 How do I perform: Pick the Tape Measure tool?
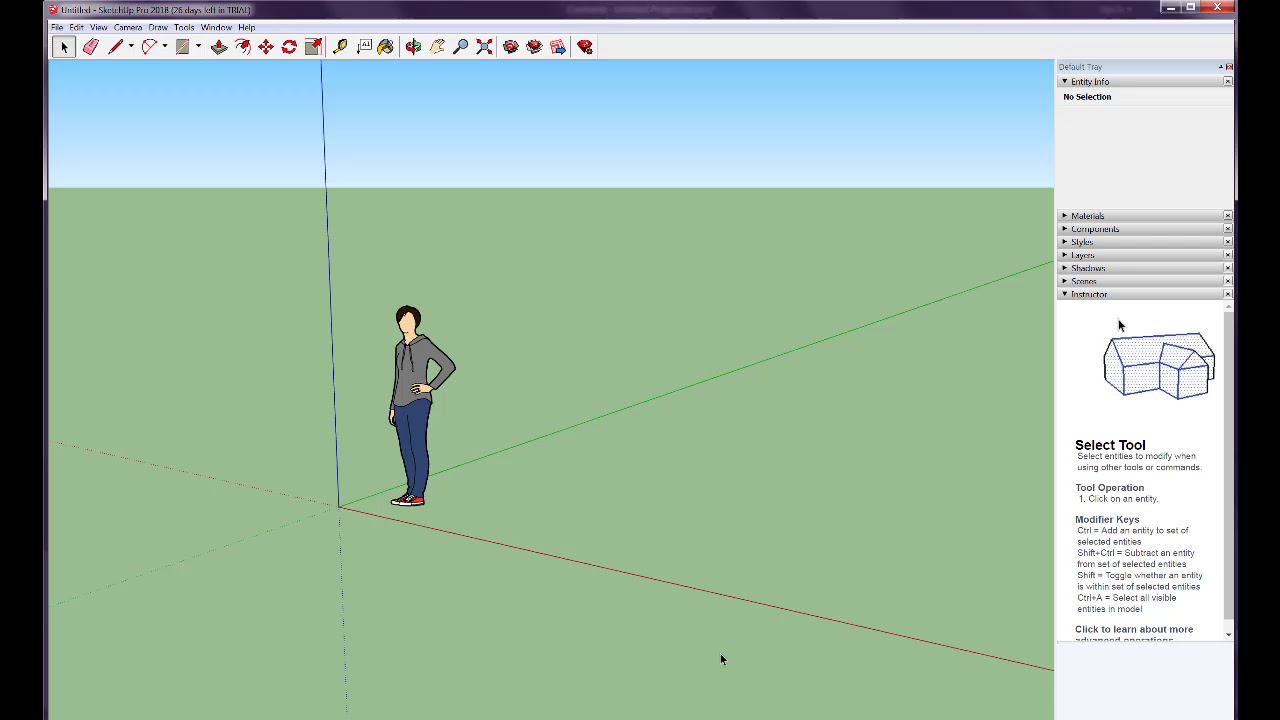coord(340,47)
